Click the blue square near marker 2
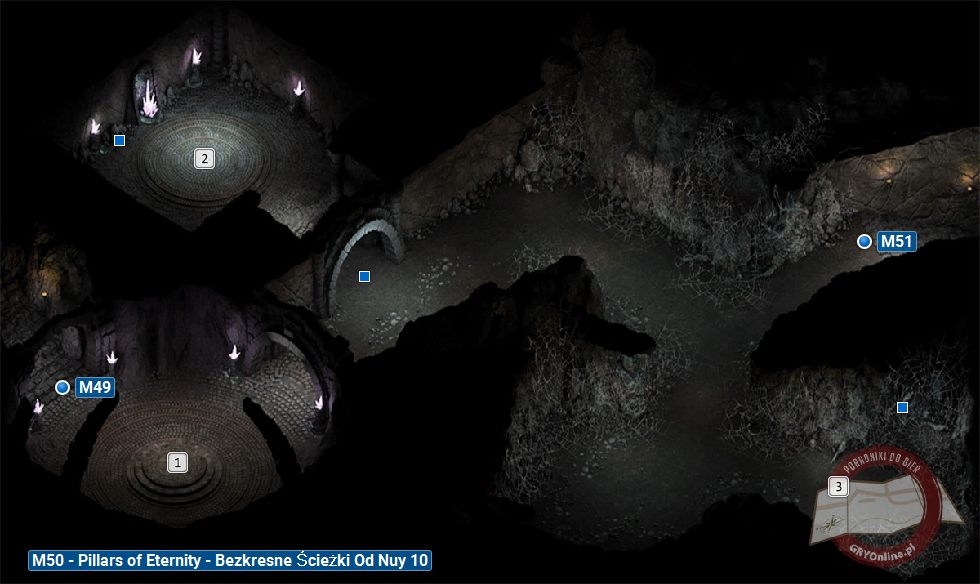This screenshot has height=584, width=980. pos(119,141)
